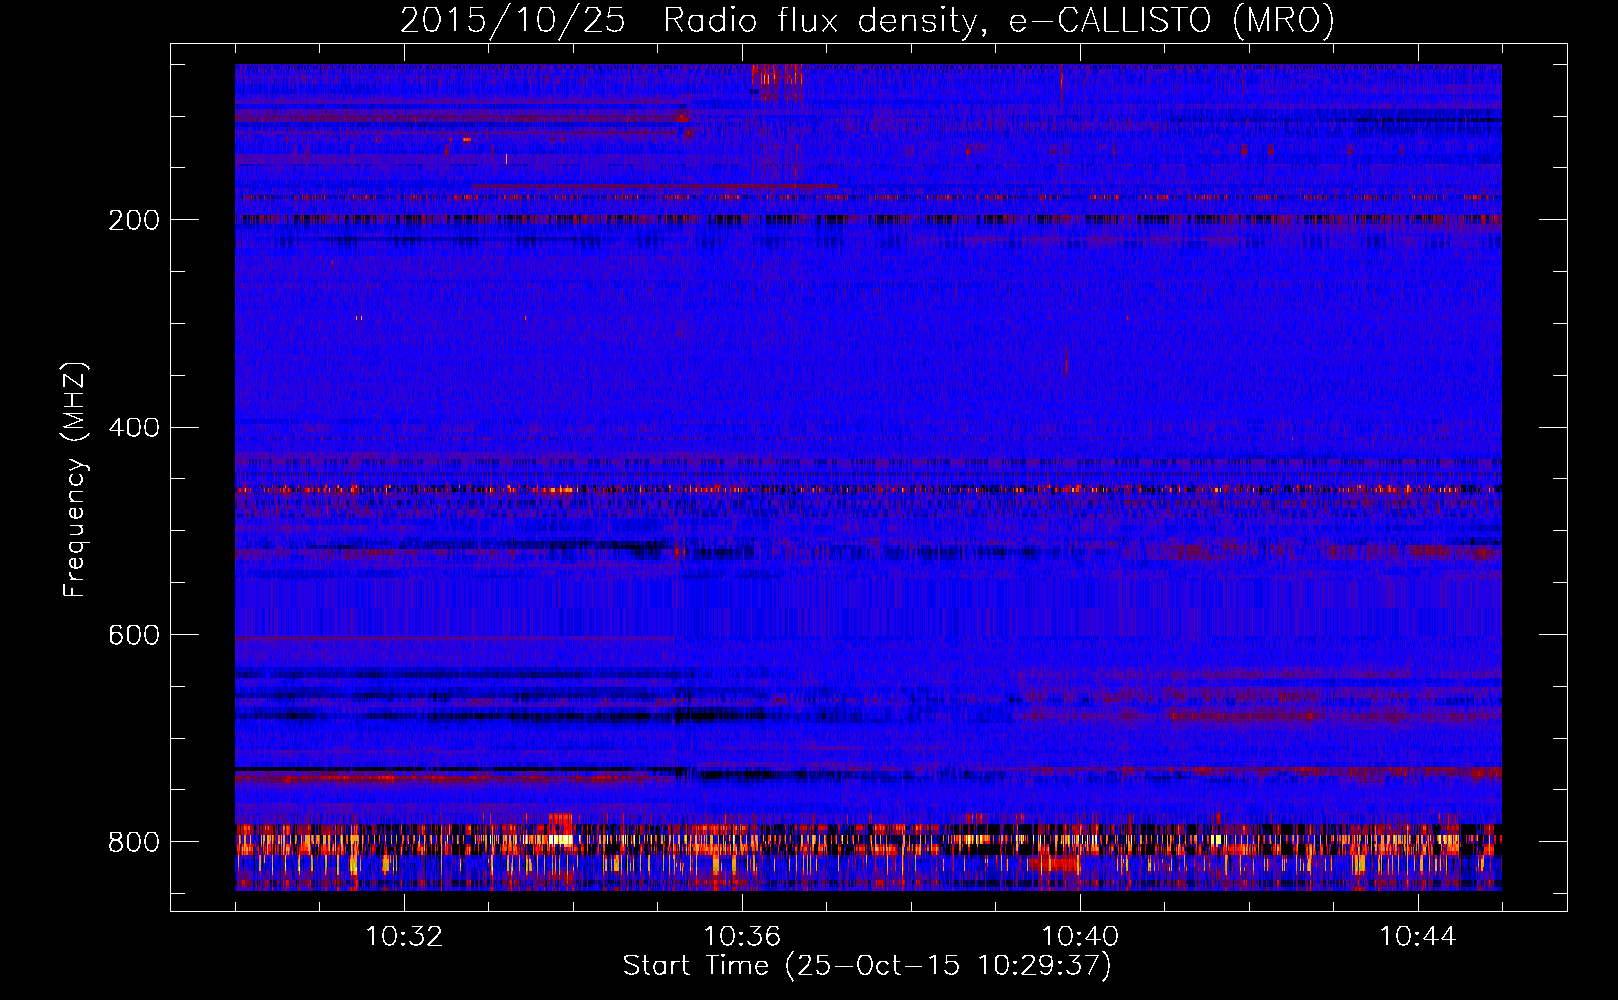Click the 400 frequency tick label

(x=134, y=428)
